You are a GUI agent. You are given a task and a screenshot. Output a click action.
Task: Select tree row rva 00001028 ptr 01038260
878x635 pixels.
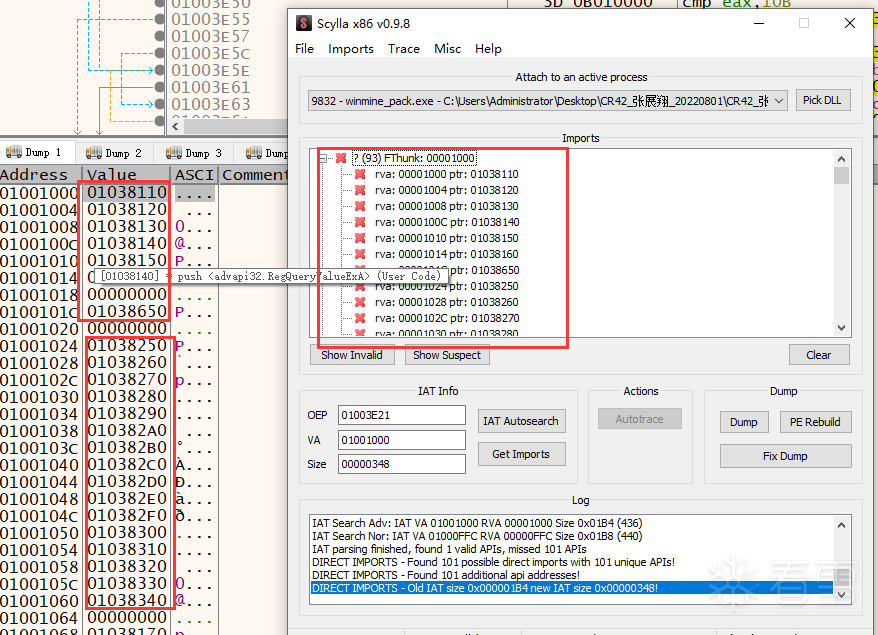coord(446,302)
